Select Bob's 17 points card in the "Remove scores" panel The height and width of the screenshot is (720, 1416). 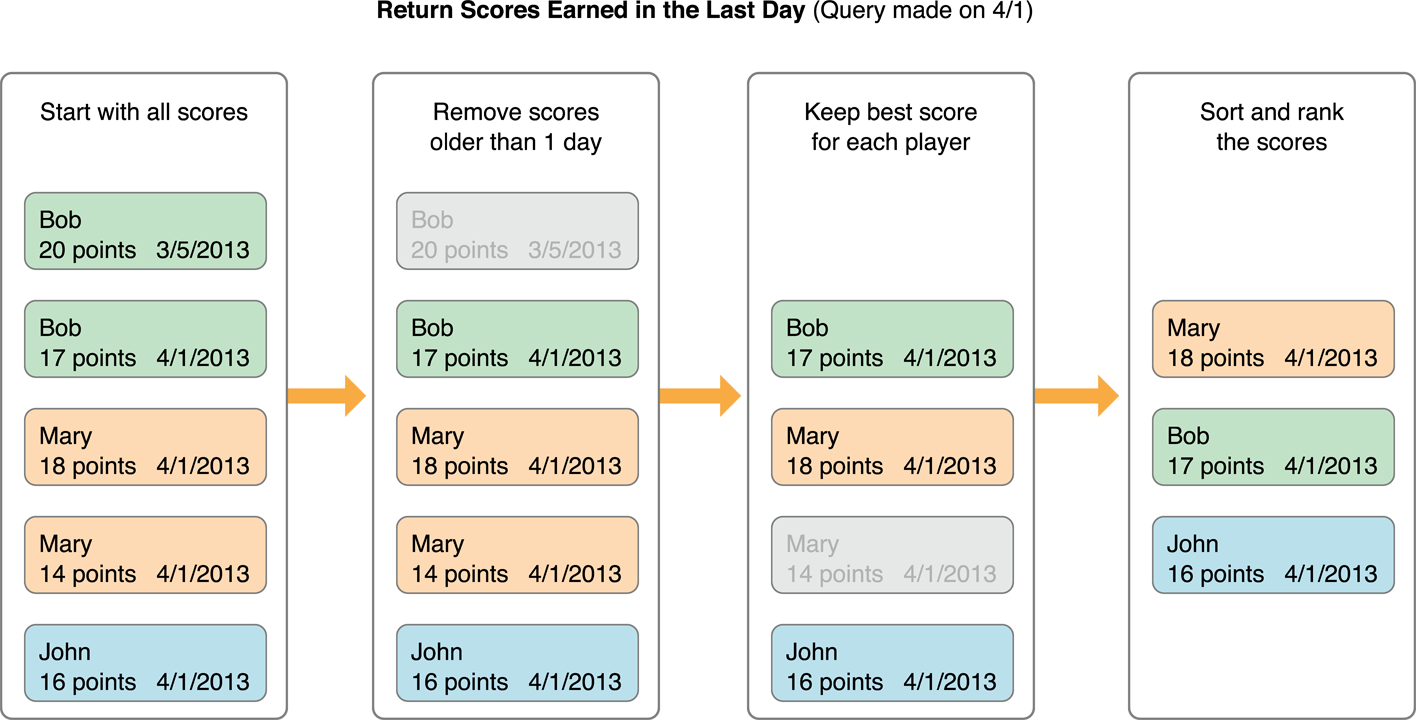click(x=517, y=339)
